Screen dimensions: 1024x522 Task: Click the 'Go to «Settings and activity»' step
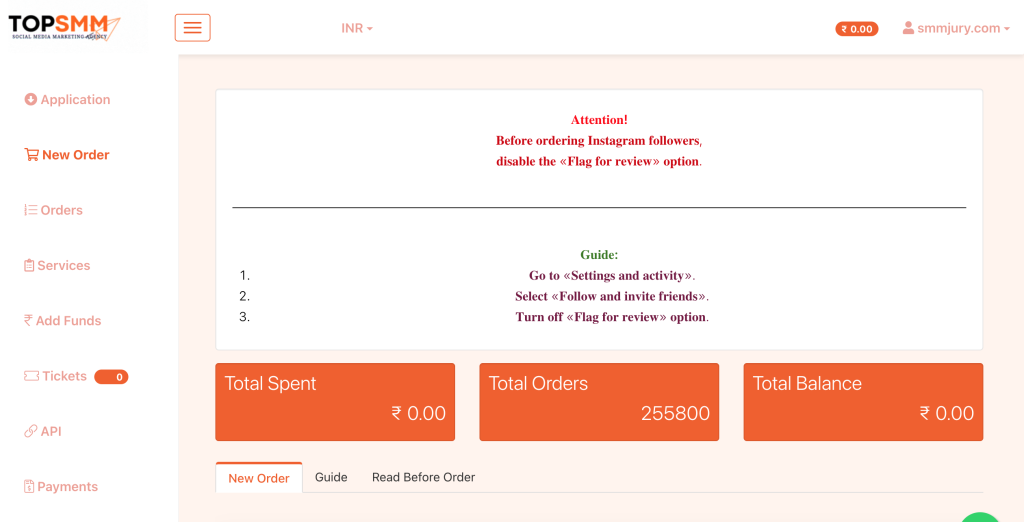(612, 276)
